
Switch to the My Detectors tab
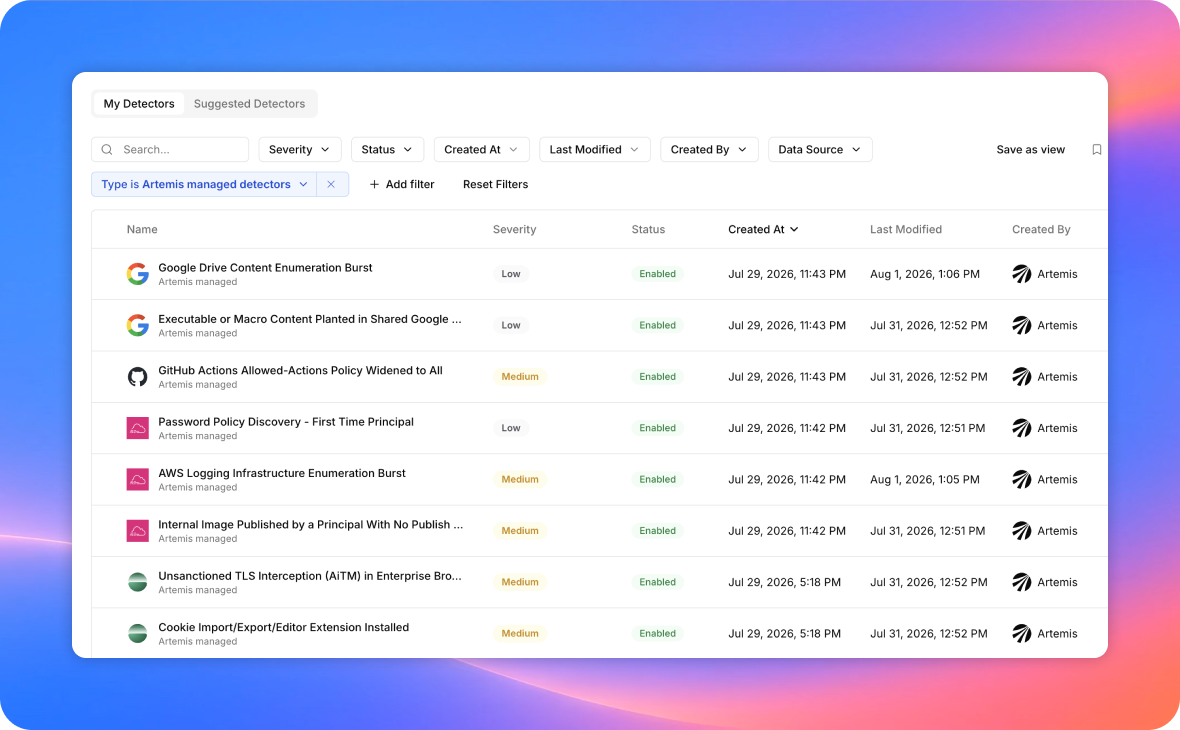139,104
